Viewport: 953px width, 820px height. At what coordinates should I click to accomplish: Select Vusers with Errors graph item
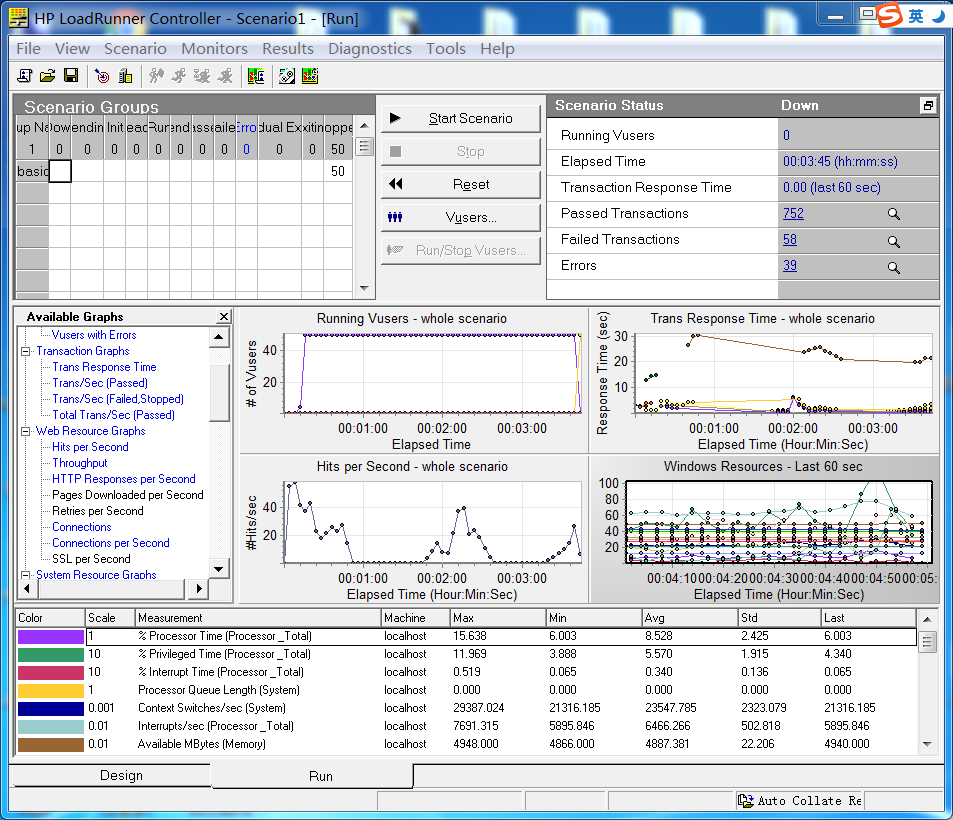coord(94,335)
